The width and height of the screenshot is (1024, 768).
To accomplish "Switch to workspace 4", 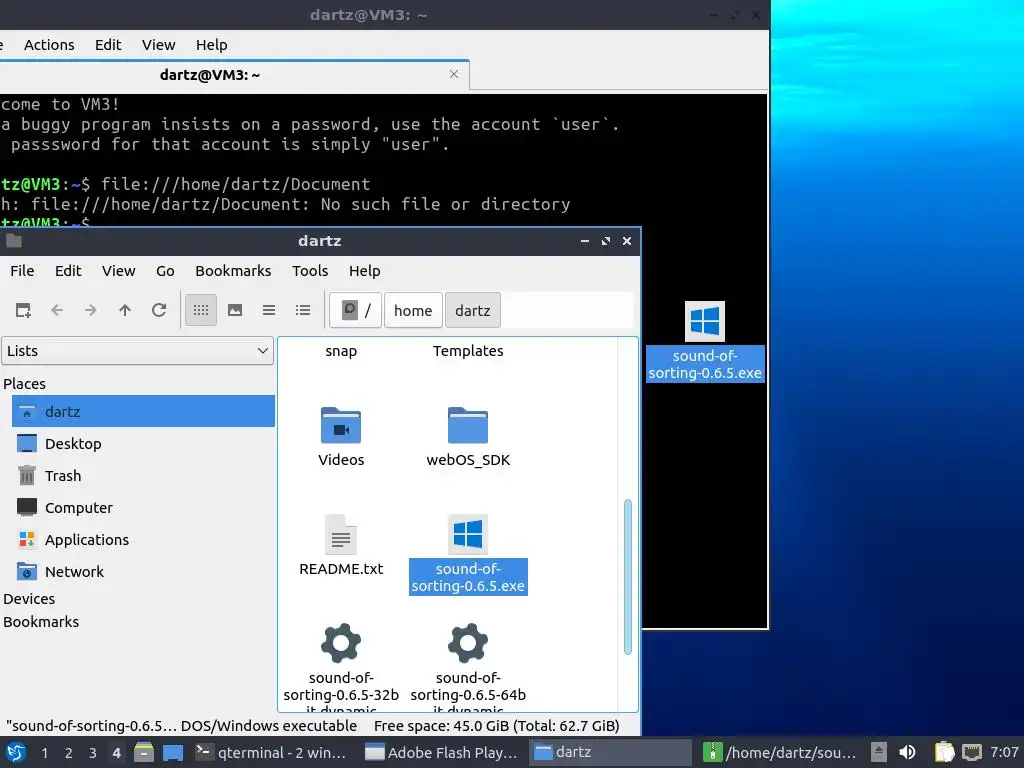I will point(116,753).
